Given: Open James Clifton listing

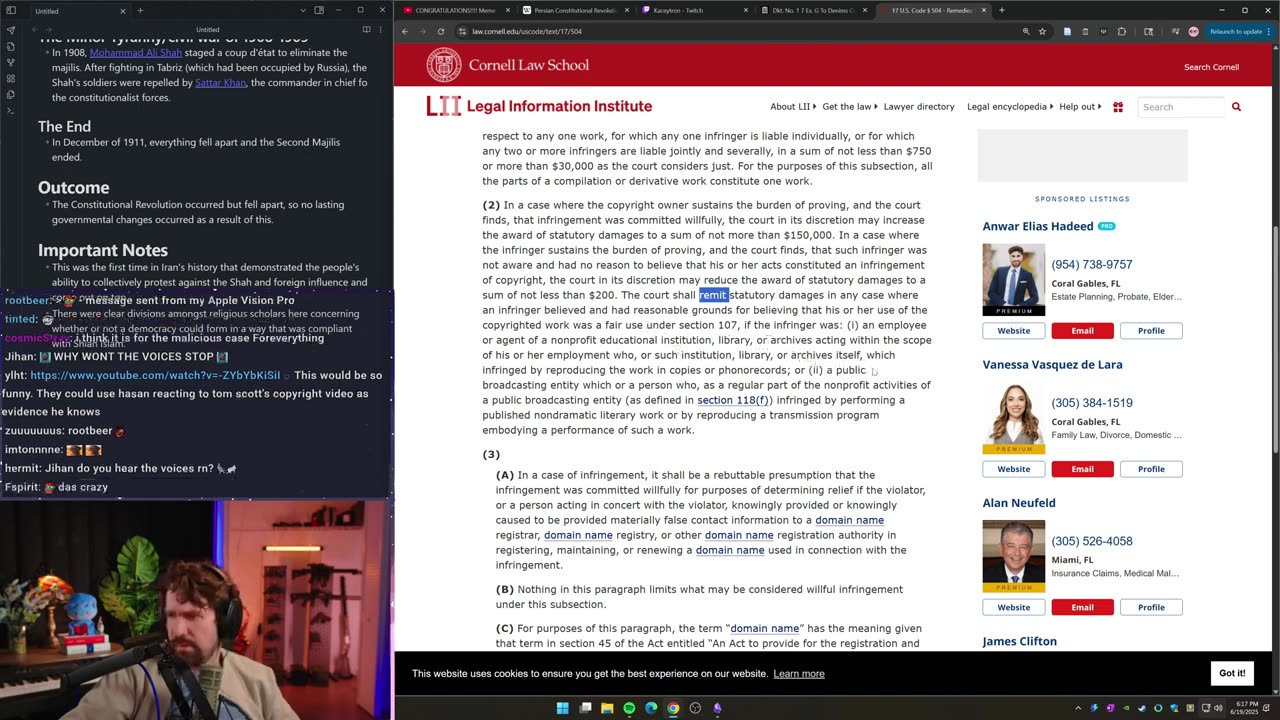Looking at the screenshot, I should [x=1019, y=641].
